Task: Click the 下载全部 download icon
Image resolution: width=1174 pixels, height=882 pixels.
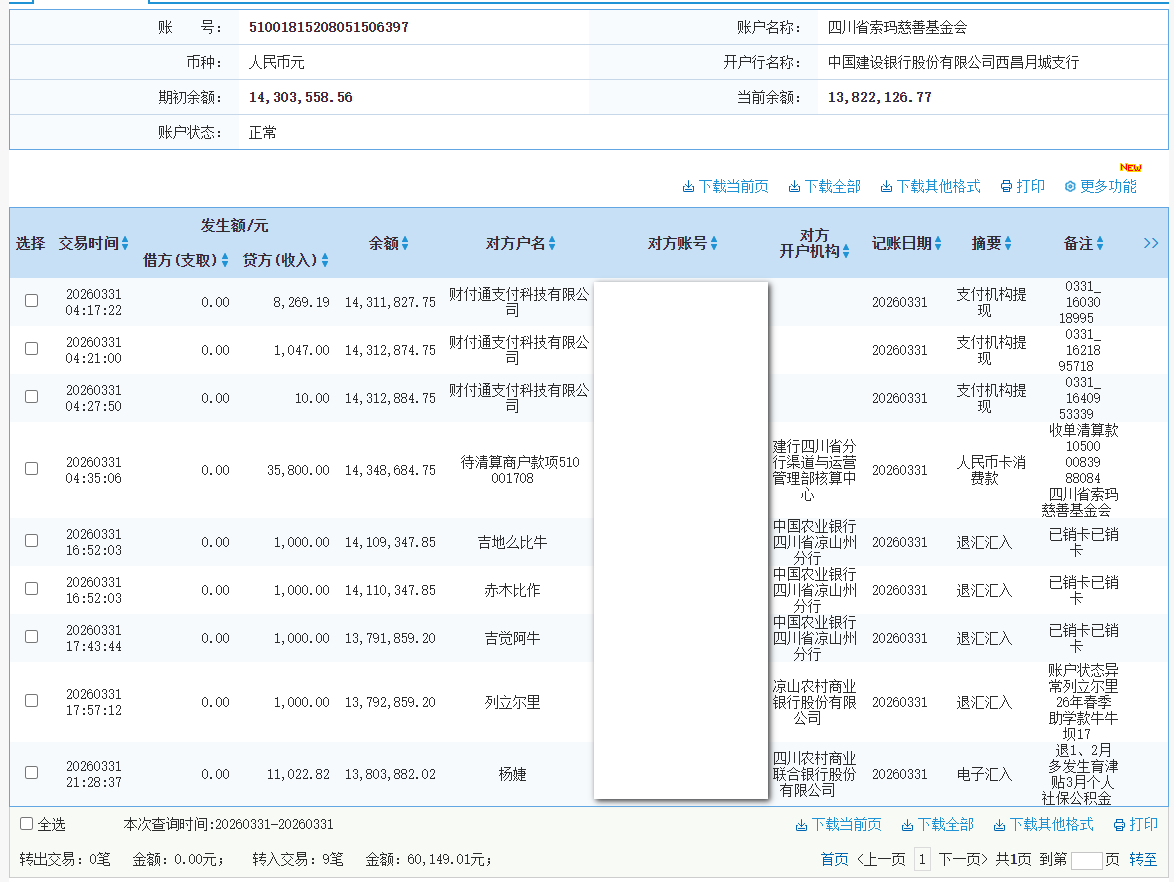Action: [x=794, y=186]
